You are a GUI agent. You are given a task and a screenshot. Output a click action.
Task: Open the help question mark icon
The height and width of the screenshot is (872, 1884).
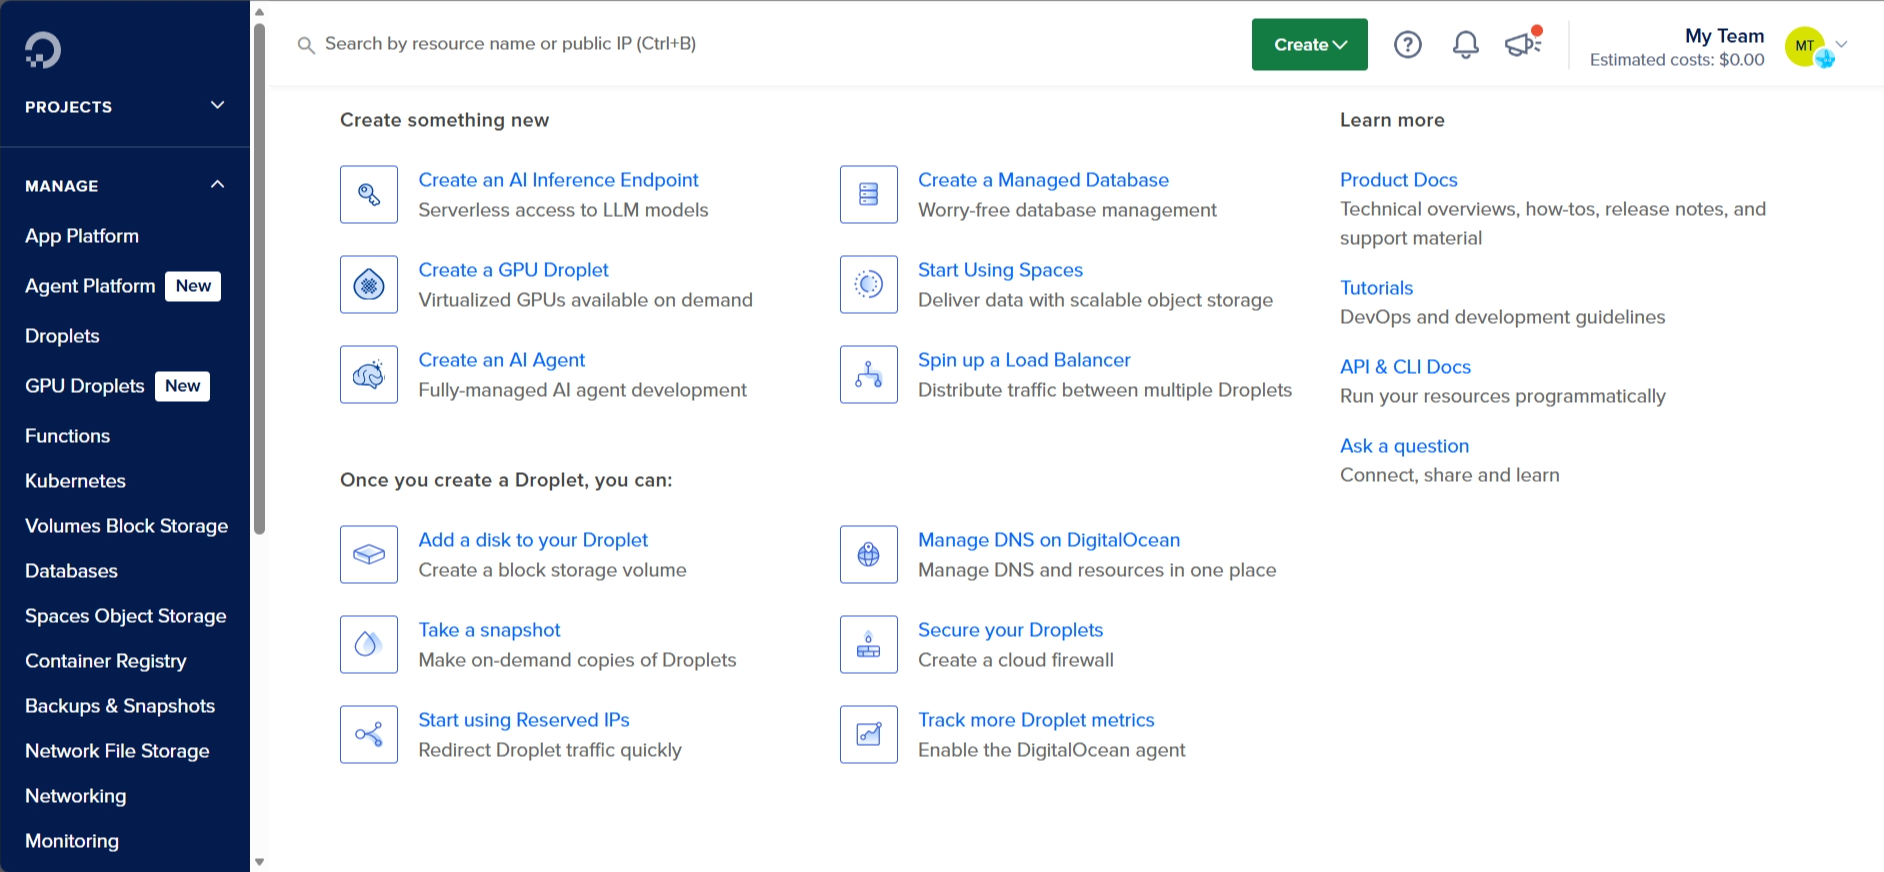(x=1408, y=44)
